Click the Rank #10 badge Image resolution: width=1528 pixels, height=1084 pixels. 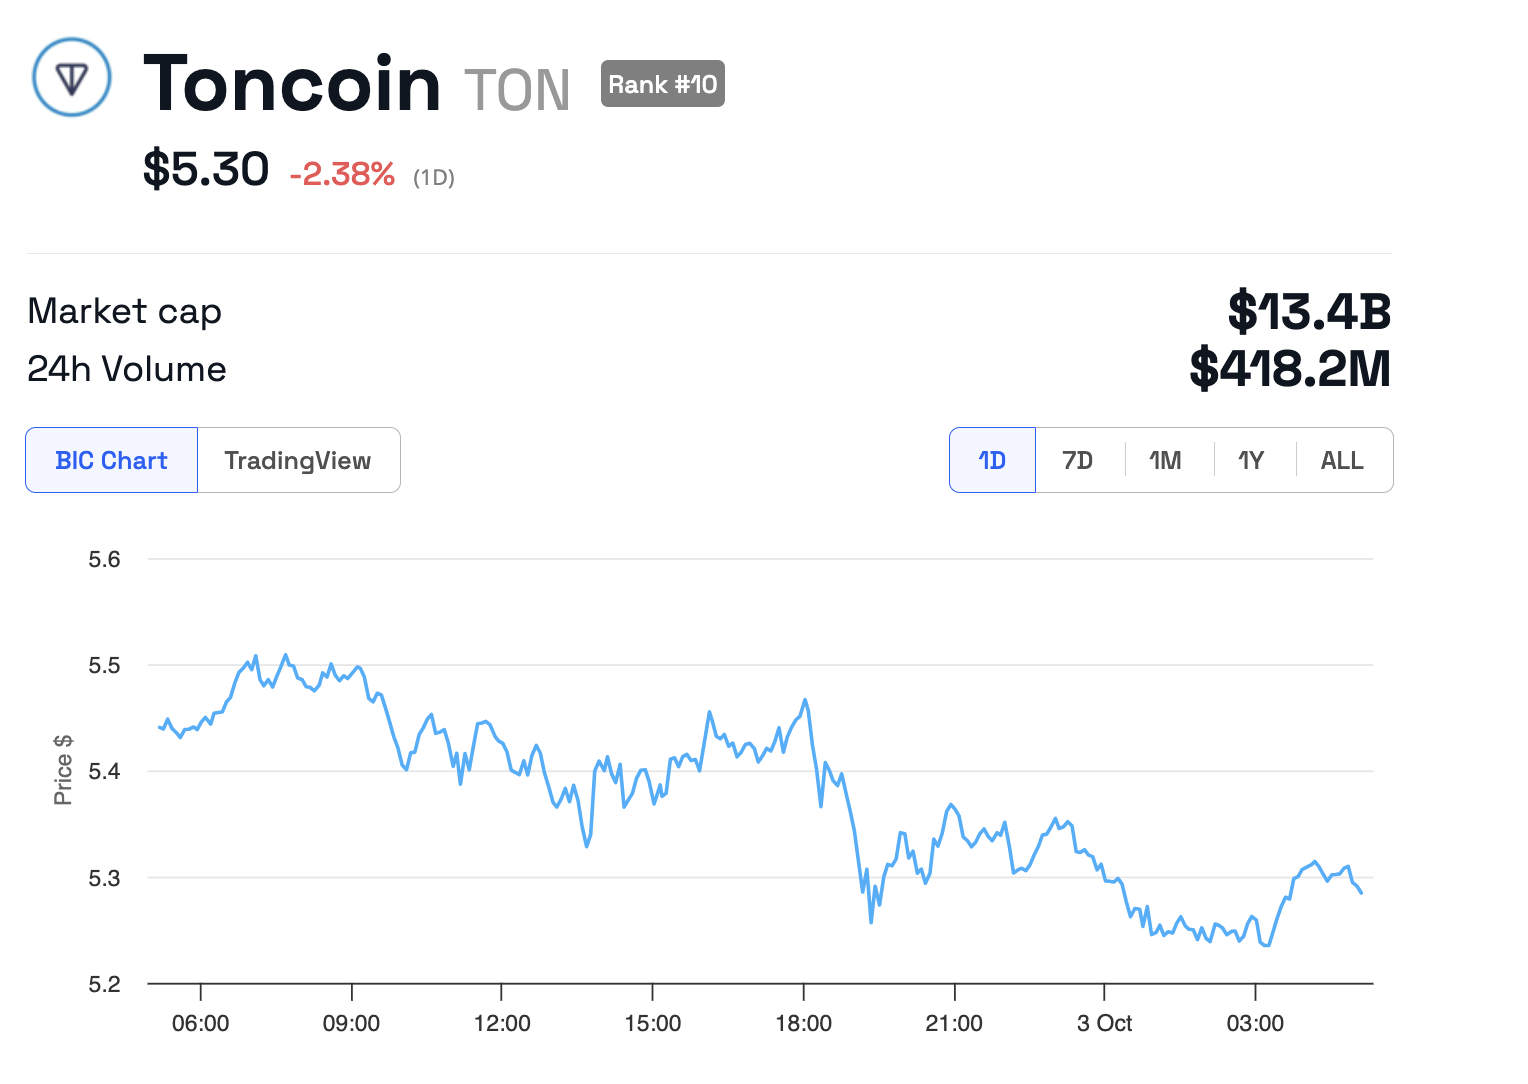662,84
